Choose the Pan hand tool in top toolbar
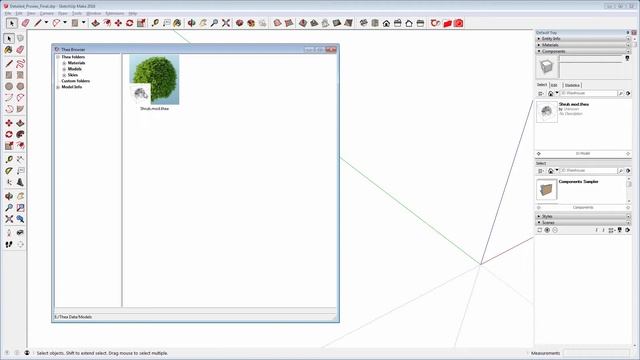 (203, 23)
